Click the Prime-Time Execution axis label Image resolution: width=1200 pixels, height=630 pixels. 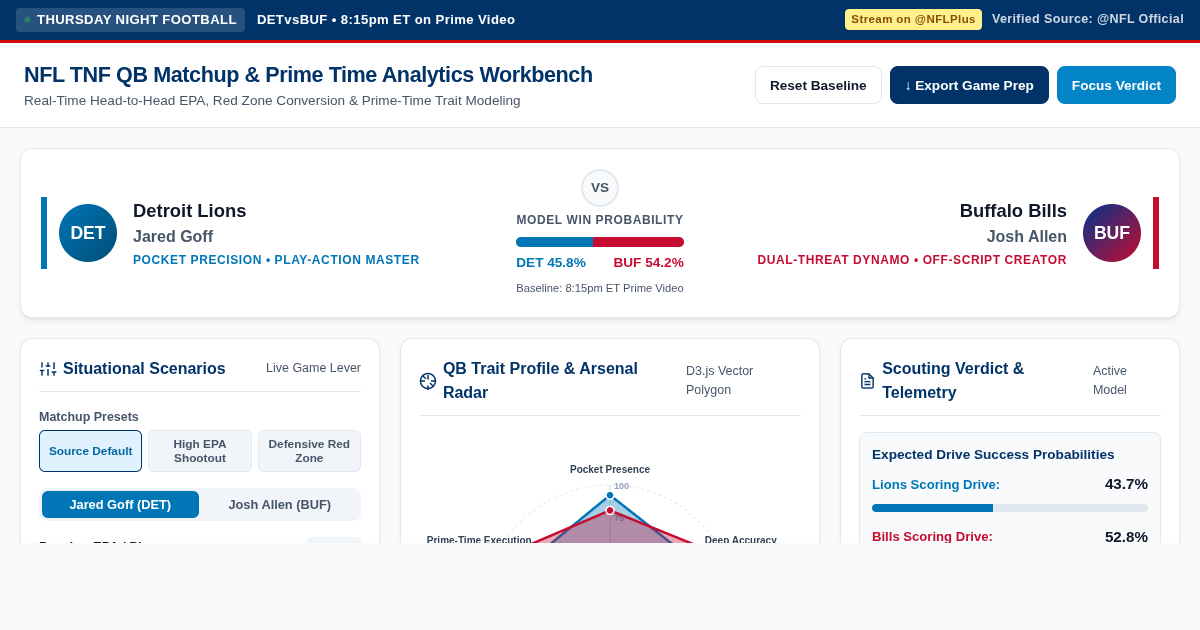click(x=479, y=539)
